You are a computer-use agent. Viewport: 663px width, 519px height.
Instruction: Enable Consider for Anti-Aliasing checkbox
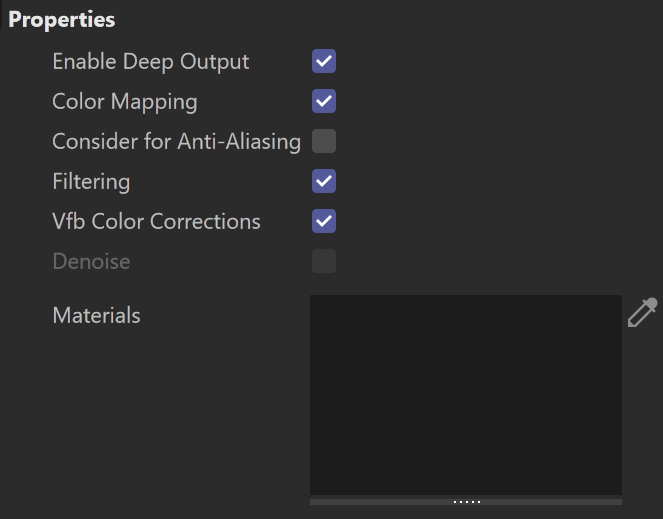(324, 141)
